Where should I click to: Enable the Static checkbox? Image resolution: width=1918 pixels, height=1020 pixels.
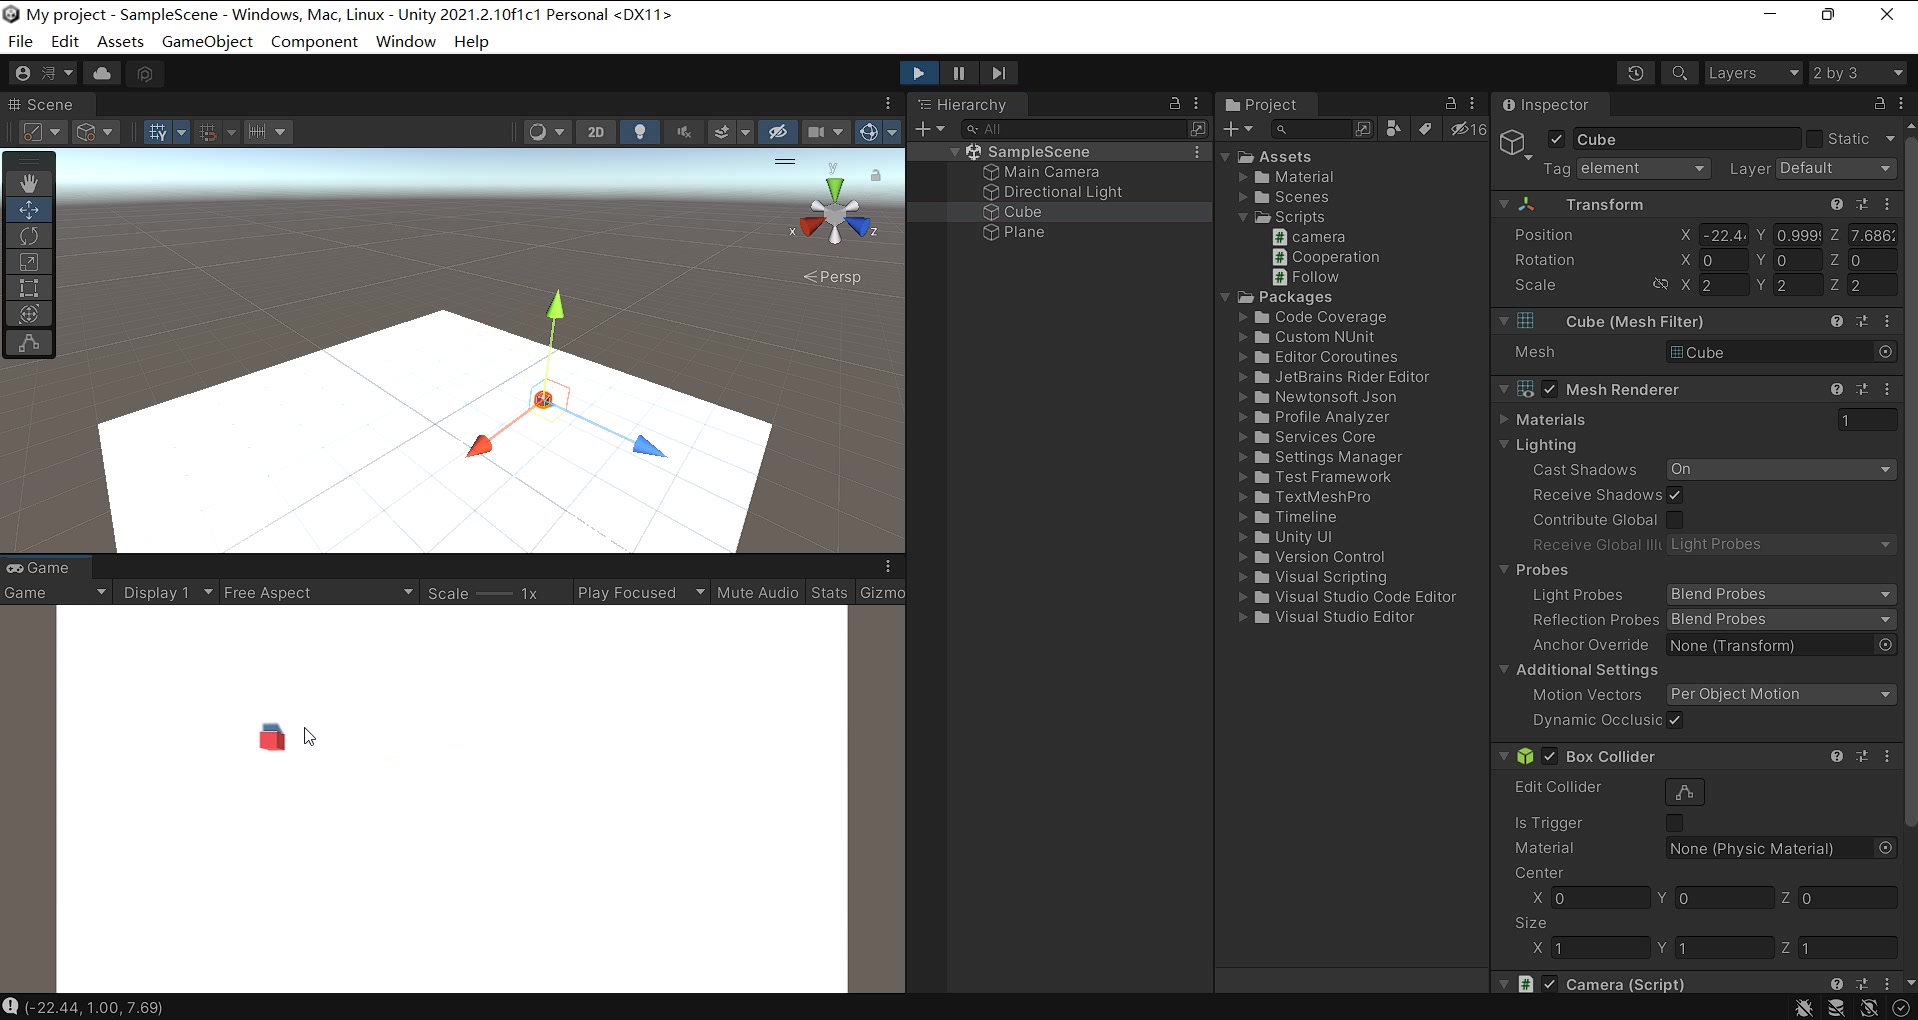coord(1814,139)
